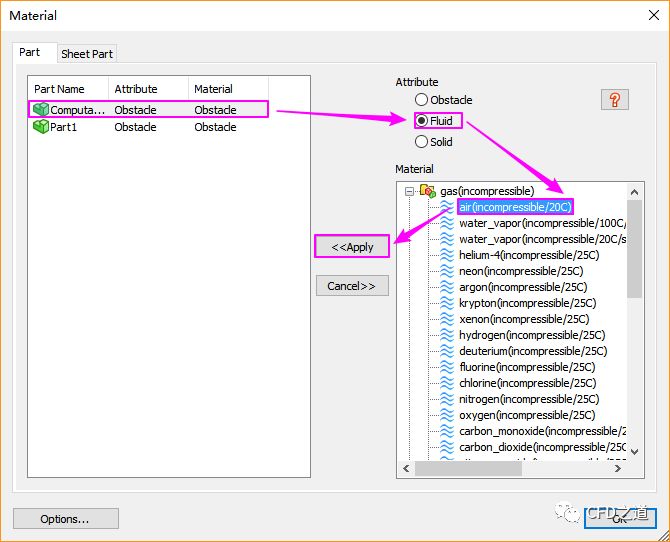Click the red question mark help icon
Screen dimensions: 670x542
pyautogui.click(x=614, y=100)
